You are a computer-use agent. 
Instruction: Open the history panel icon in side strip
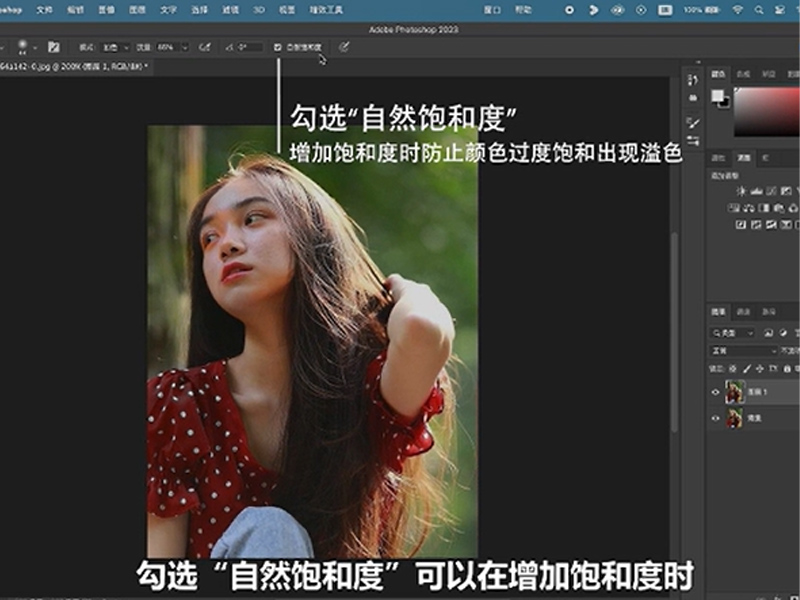pyautogui.click(x=693, y=79)
